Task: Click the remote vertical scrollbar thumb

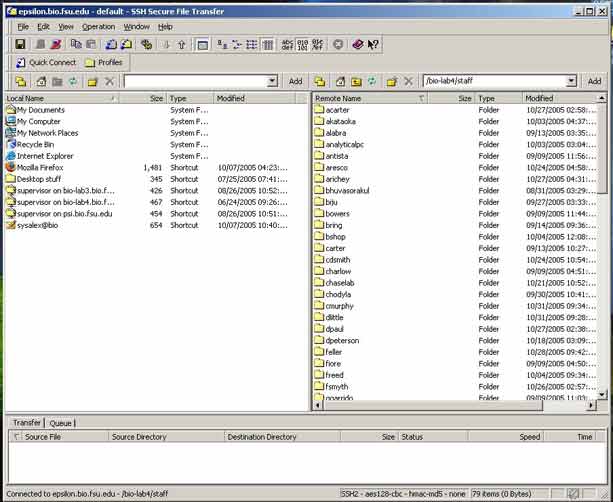Action: (x=602, y=149)
